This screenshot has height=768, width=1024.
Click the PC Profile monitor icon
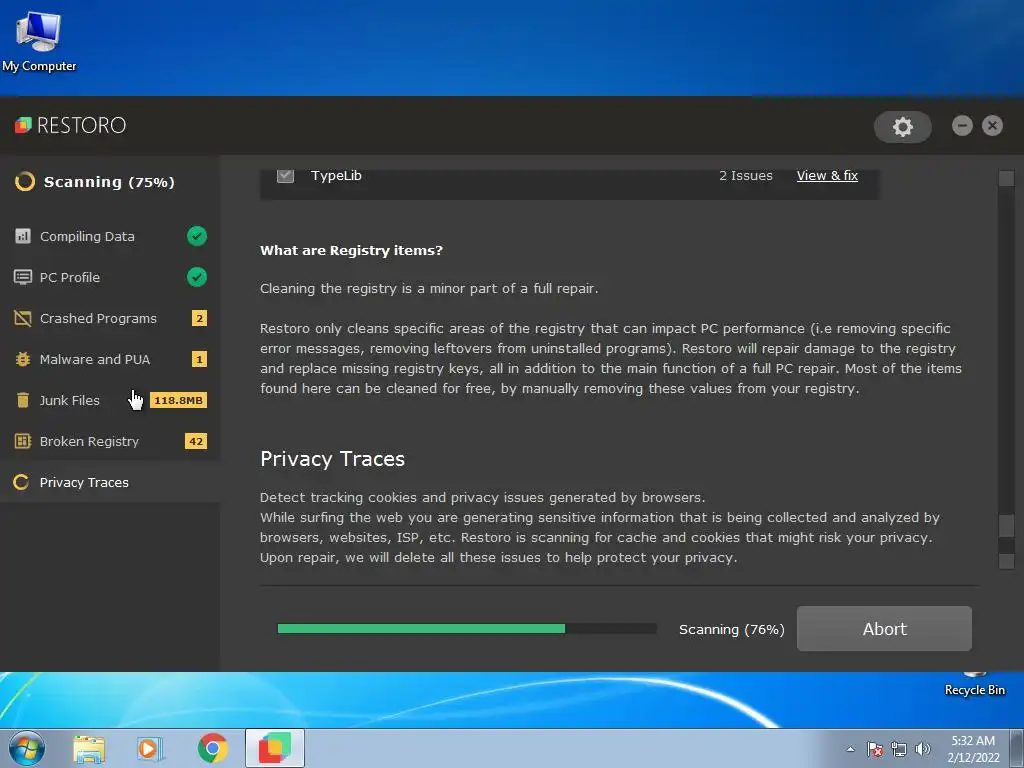(x=23, y=277)
